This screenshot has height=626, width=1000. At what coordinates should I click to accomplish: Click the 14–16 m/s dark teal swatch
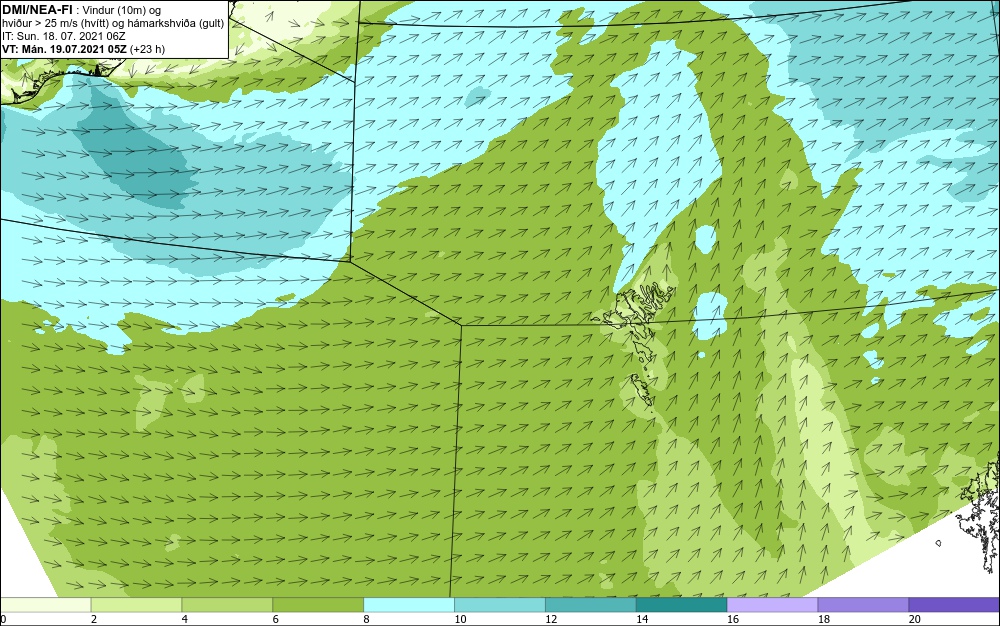tap(682, 605)
